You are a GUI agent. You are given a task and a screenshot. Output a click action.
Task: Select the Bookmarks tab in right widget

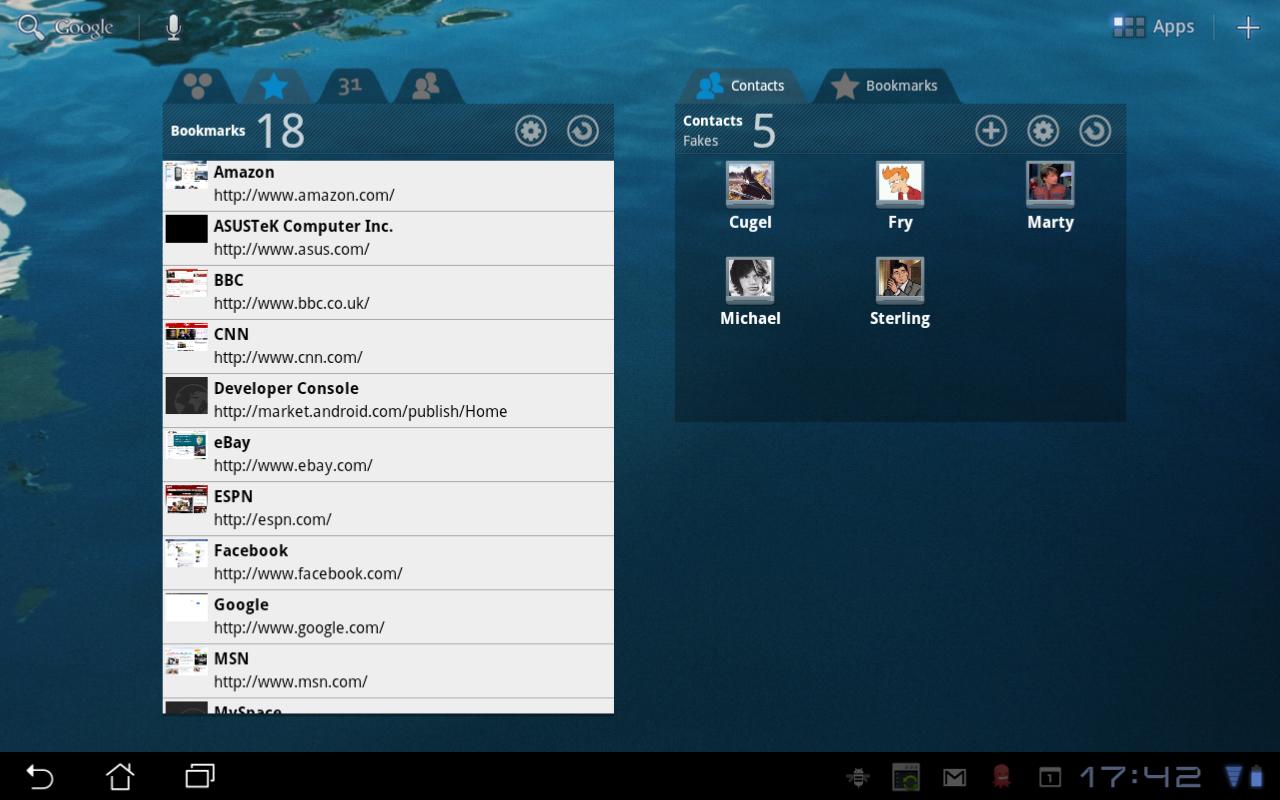coord(886,86)
